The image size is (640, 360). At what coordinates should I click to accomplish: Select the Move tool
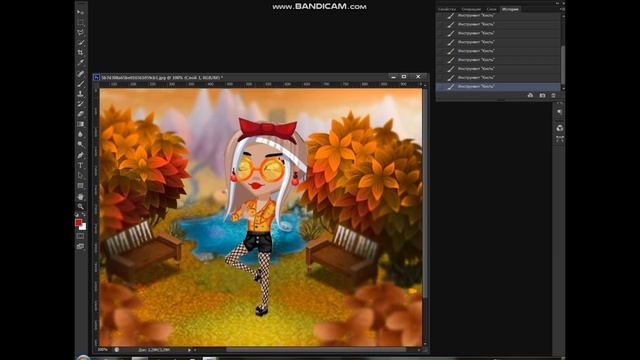(x=80, y=13)
